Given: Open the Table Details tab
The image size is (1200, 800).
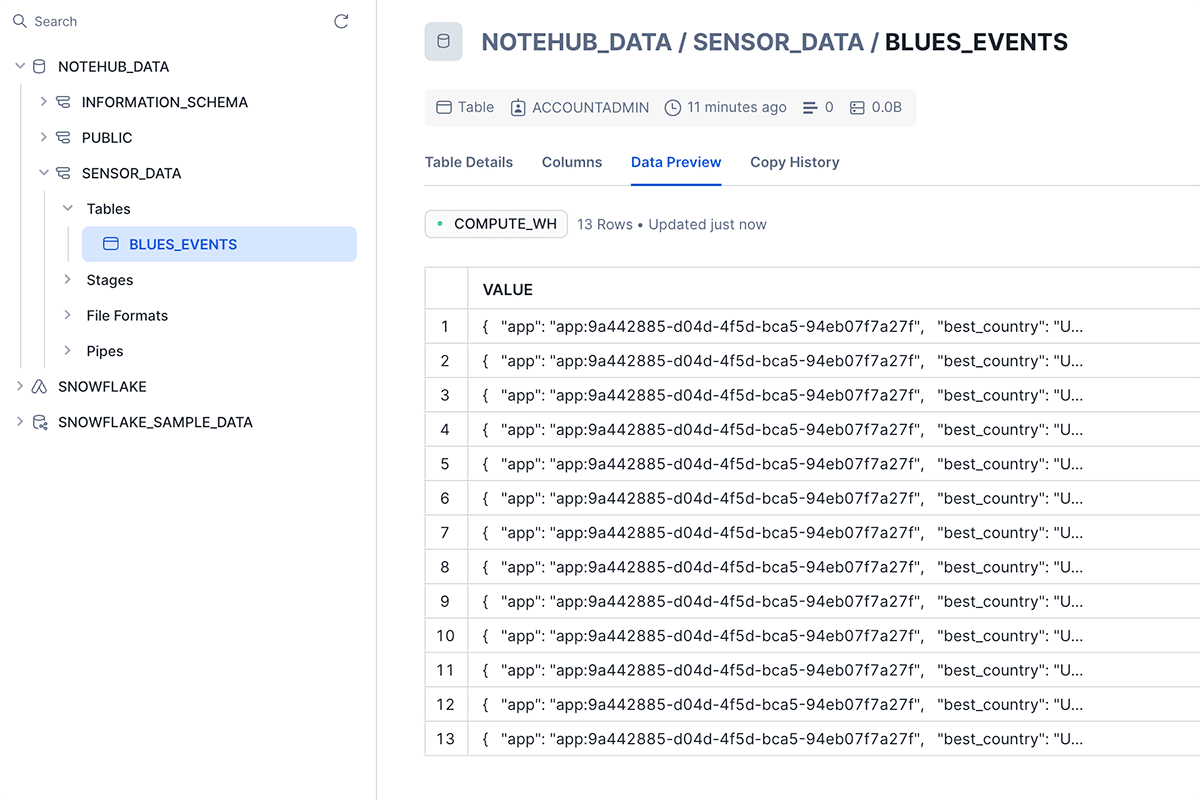Looking at the screenshot, I should coord(469,162).
